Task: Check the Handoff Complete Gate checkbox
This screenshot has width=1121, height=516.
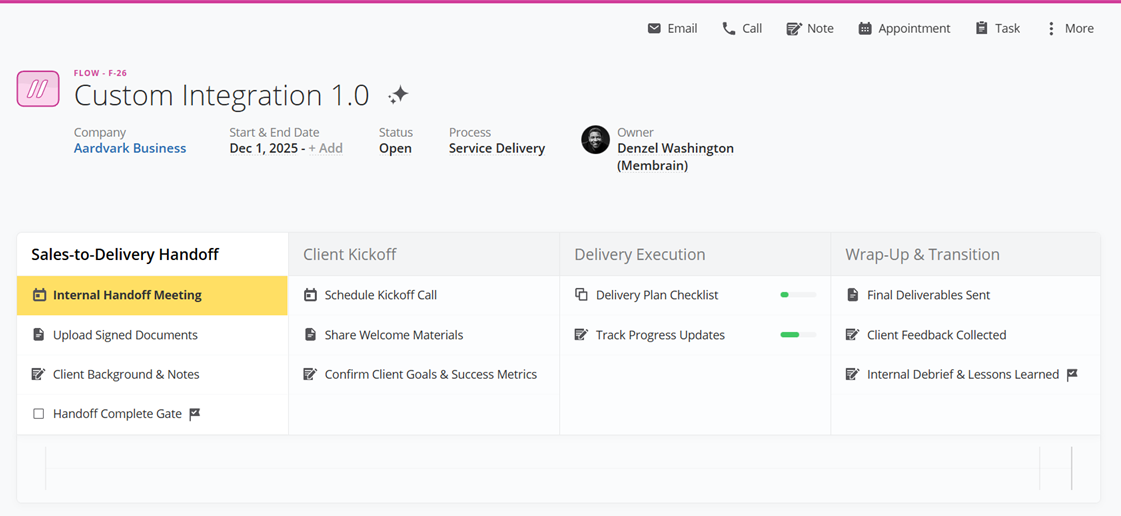Action: coord(39,414)
